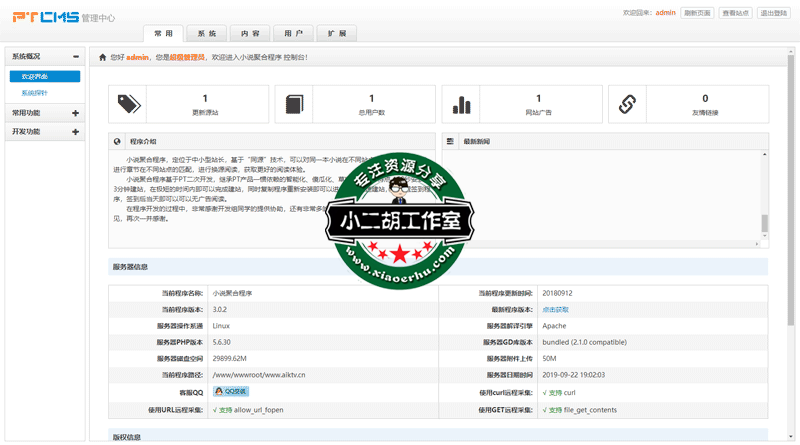Open 系统探针 in the sidebar
Image resolution: width=800 pixels, height=445 pixels.
[35, 93]
